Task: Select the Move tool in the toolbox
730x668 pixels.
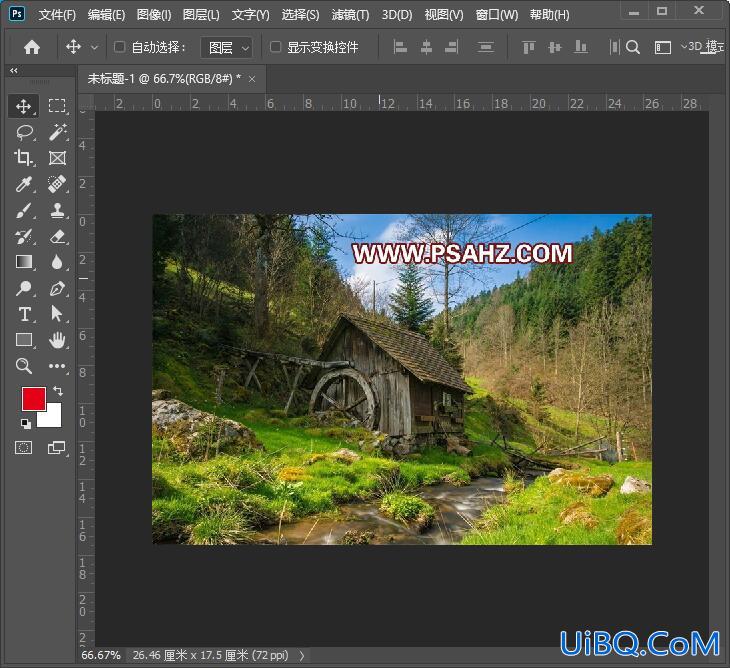Action: (x=23, y=106)
